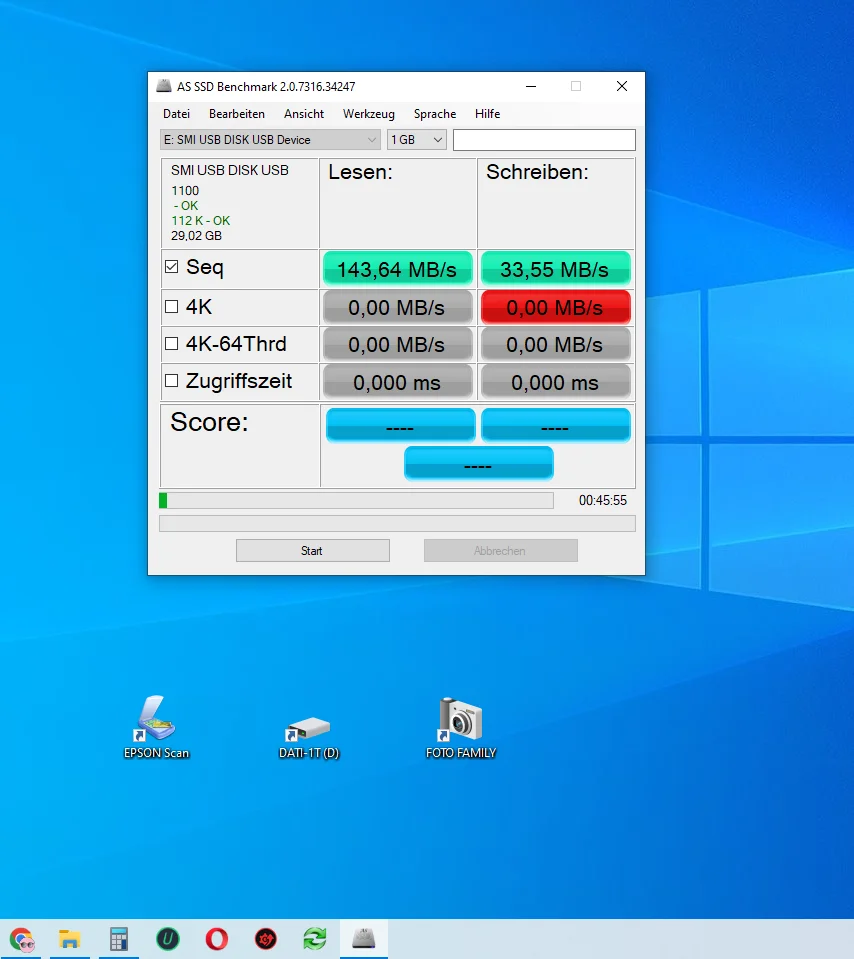Viewport: 854px width, 959px height.
Task: Click the Zugriffszeit write 0,000 ms field
Action: [x=555, y=382]
